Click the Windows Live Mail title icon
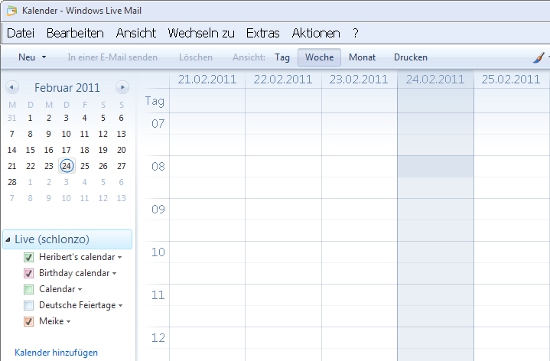550x361 pixels. 12,11
